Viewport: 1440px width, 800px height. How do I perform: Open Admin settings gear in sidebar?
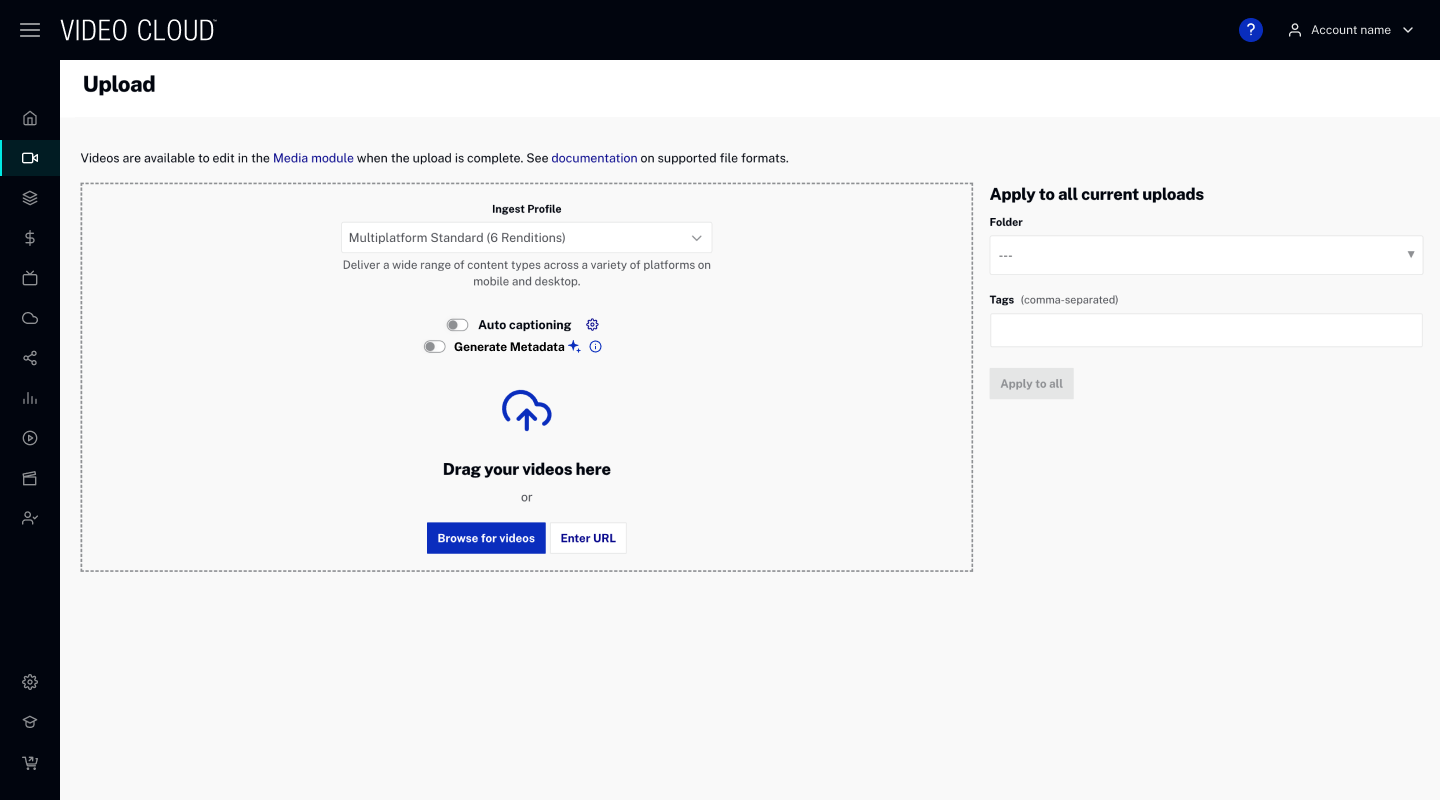point(30,682)
